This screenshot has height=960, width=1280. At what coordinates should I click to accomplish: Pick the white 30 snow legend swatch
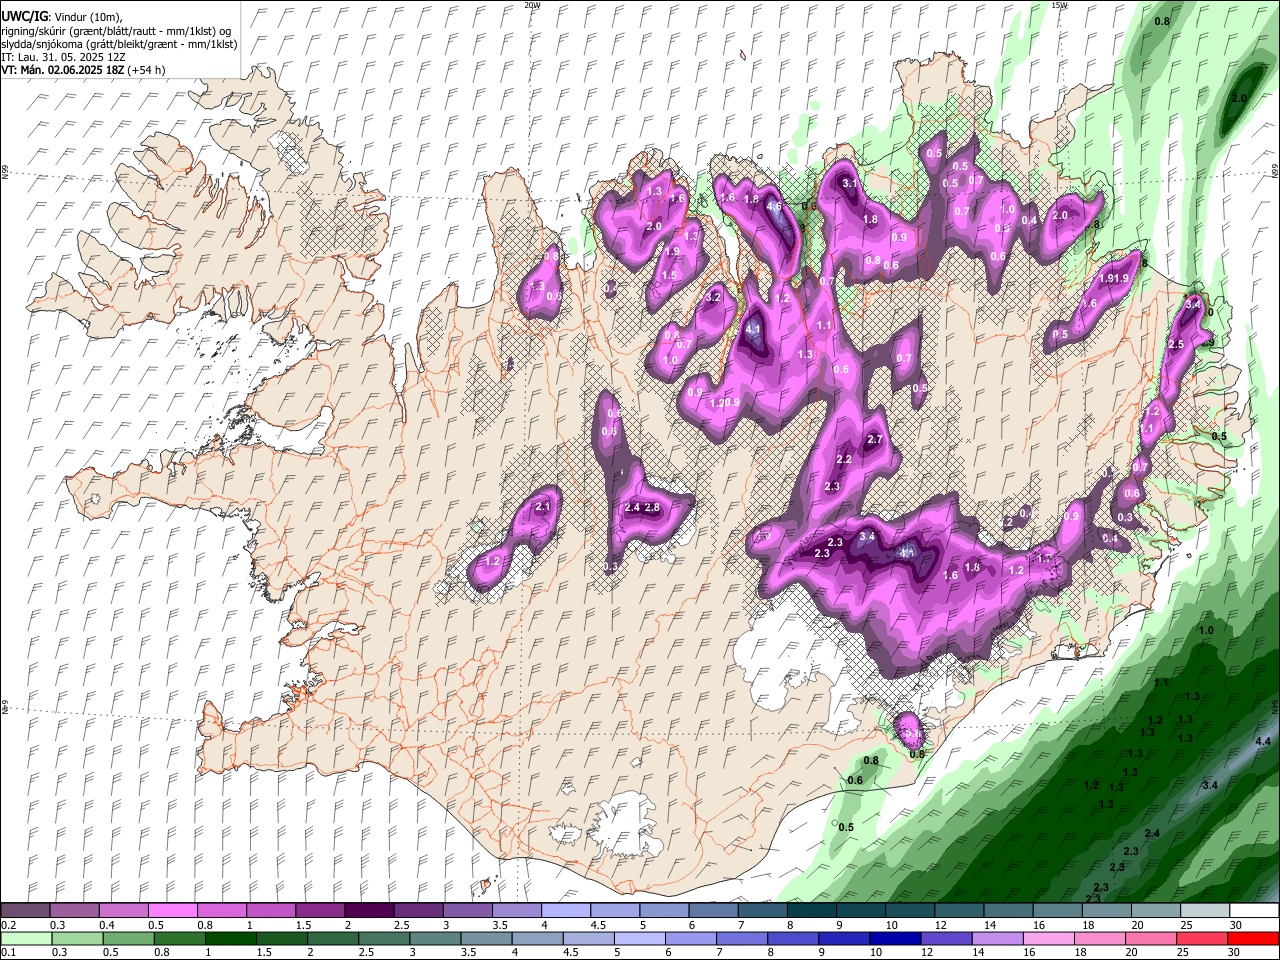(1253, 911)
